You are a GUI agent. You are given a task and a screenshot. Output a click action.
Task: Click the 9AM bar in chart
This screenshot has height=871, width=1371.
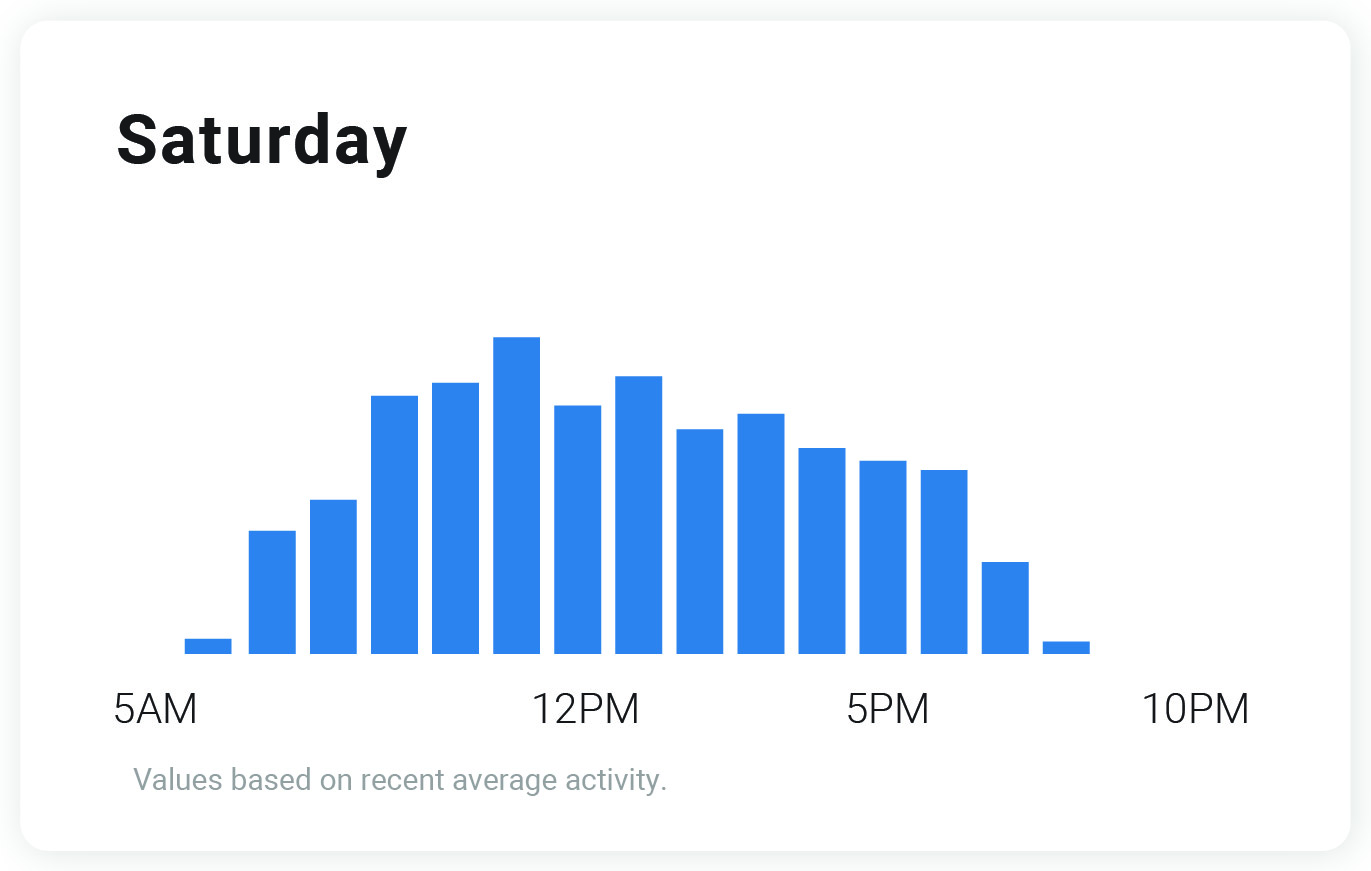[394, 525]
